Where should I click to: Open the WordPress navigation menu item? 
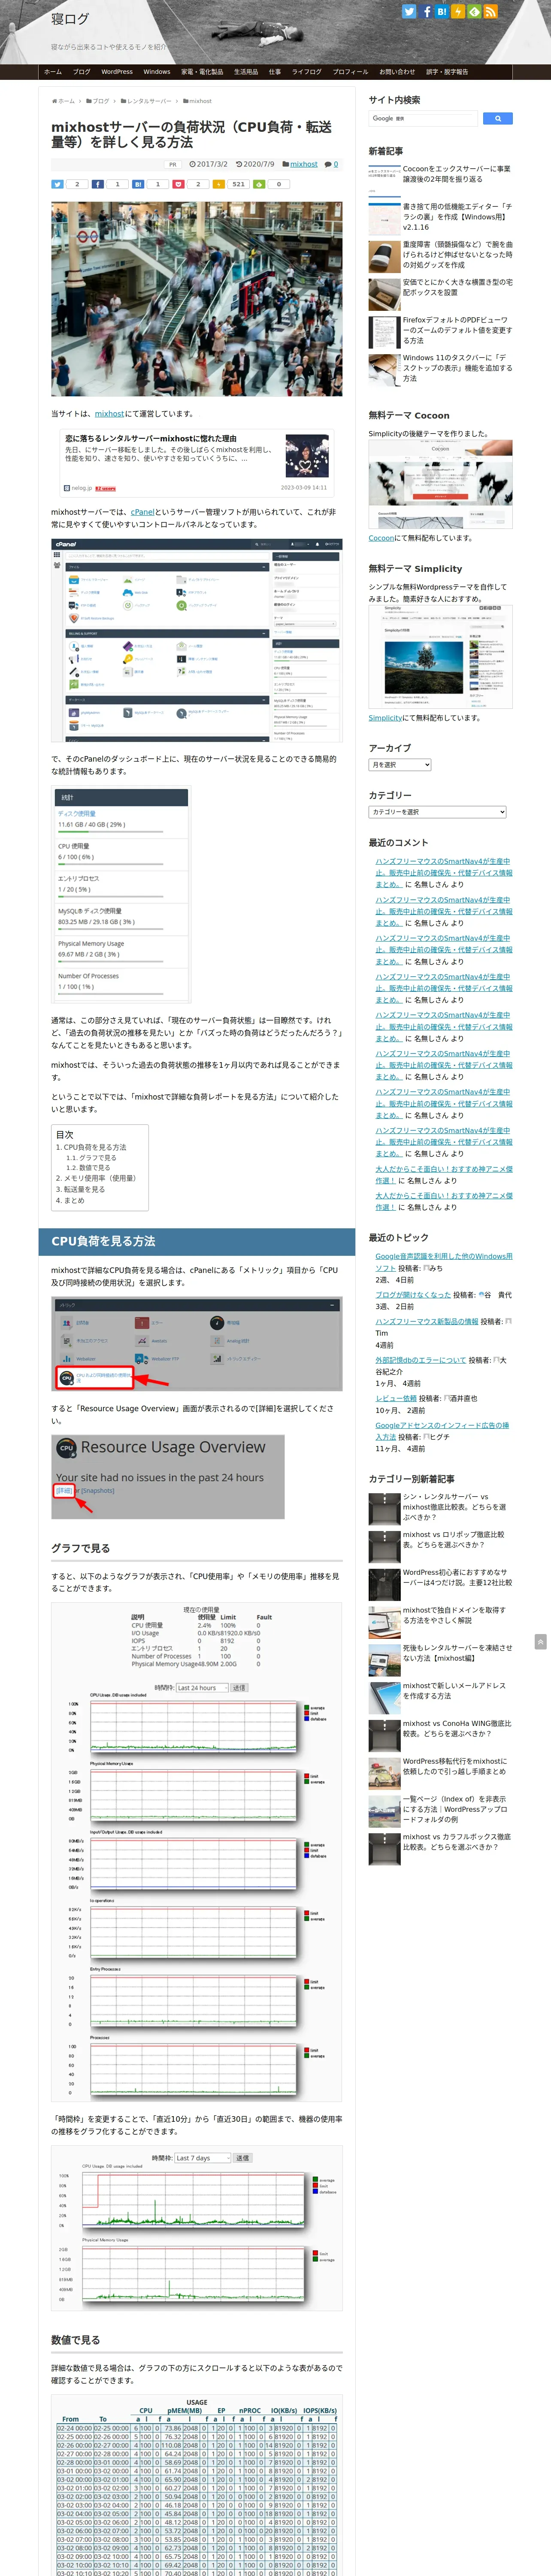(x=117, y=72)
